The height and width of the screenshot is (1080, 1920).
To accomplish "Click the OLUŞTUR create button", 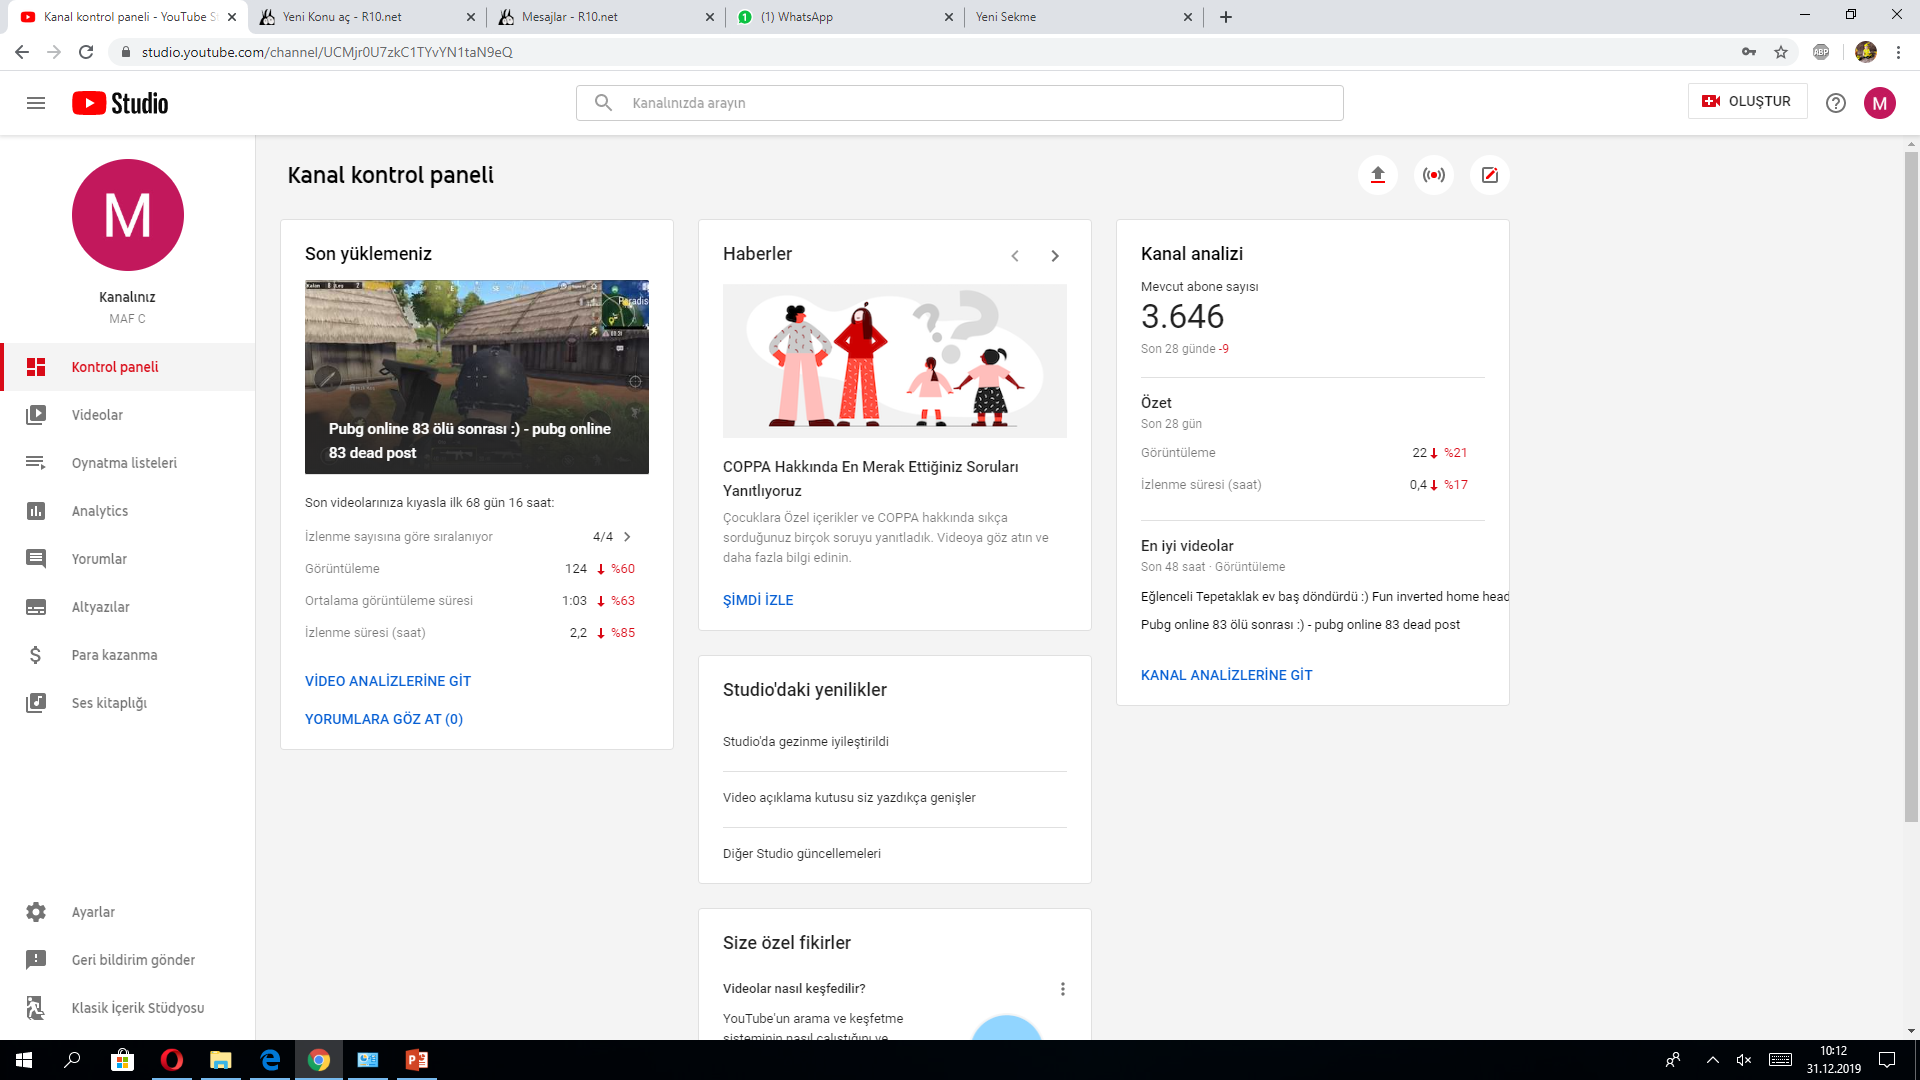I will click(1747, 102).
